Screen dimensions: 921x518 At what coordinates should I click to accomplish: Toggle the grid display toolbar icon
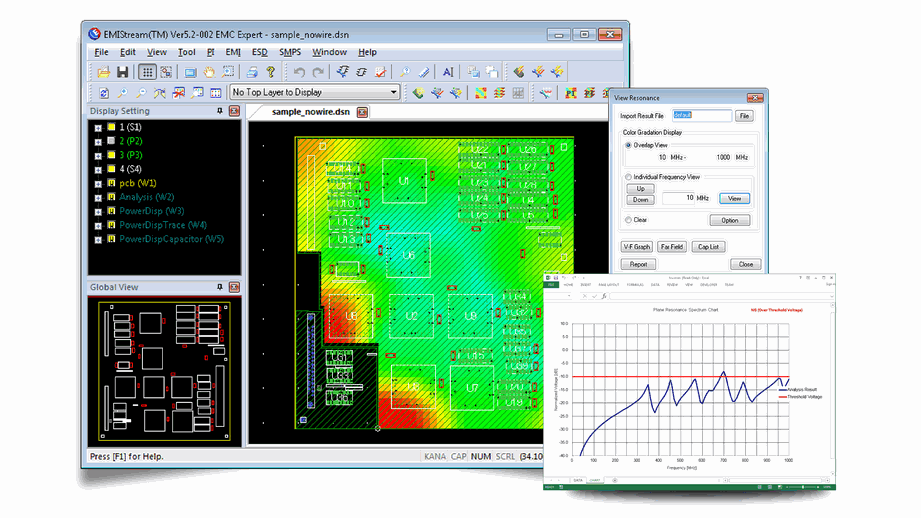point(147,72)
